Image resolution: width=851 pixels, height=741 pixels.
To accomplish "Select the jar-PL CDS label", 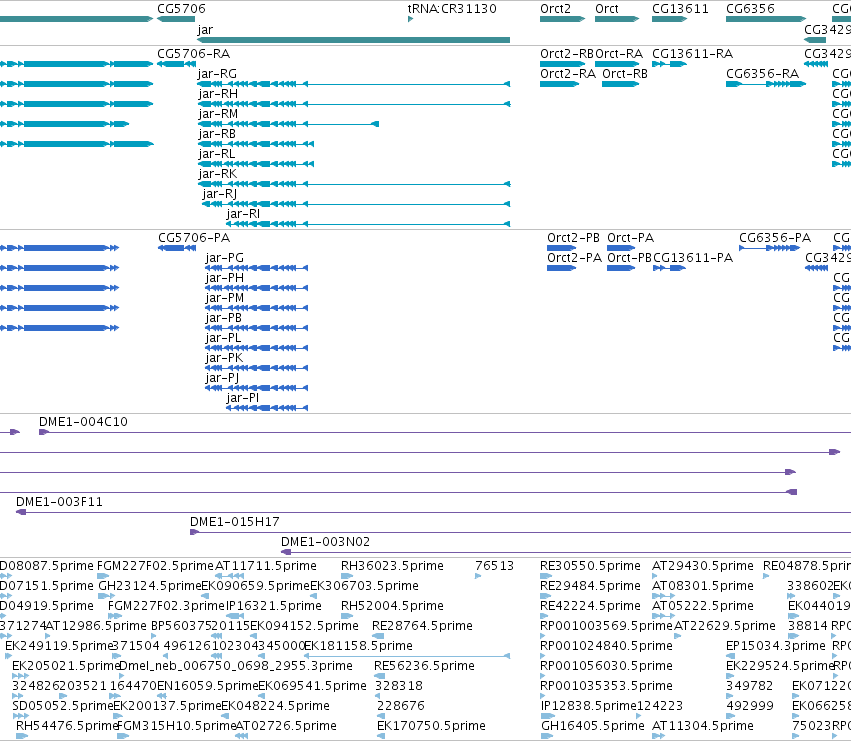I will point(223,338).
